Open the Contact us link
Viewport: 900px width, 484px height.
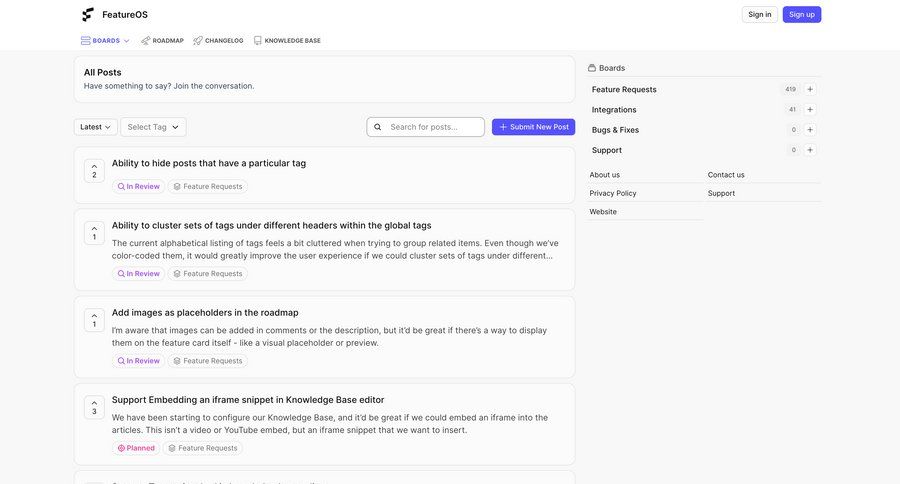click(x=726, y=175)
